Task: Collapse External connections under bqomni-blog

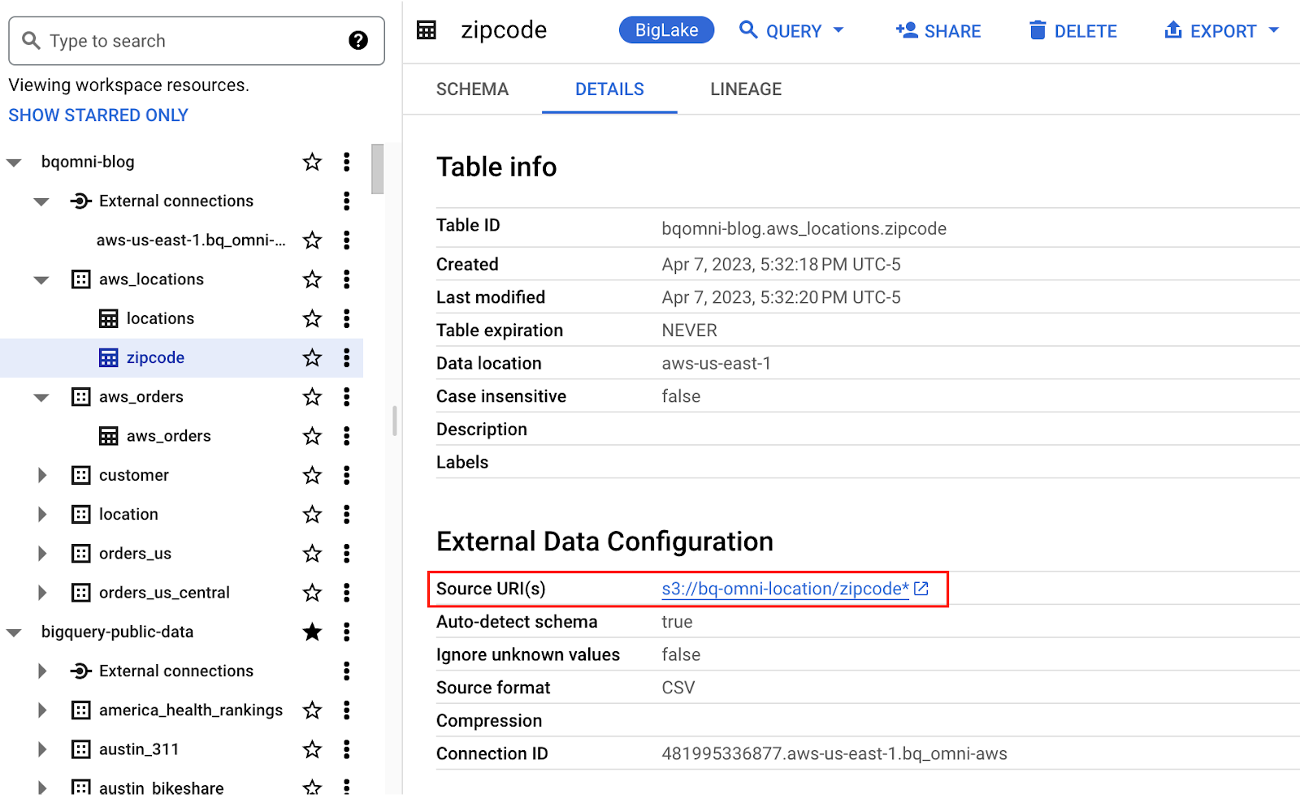Action: click(x=41, y=201)
